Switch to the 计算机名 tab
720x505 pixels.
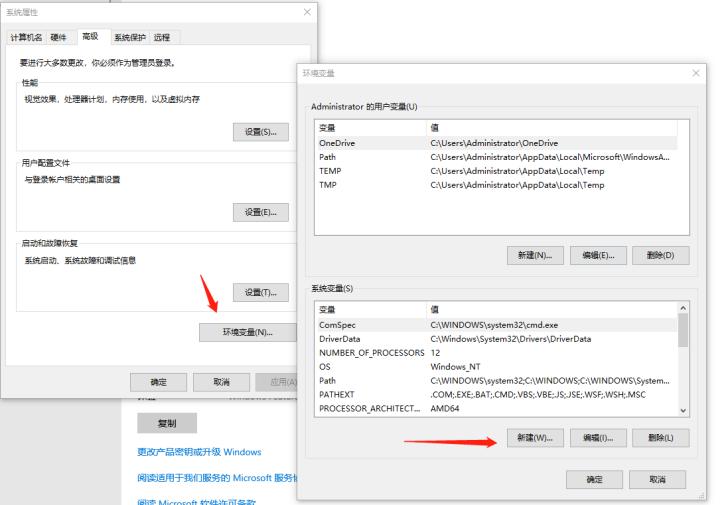[26, 37]
